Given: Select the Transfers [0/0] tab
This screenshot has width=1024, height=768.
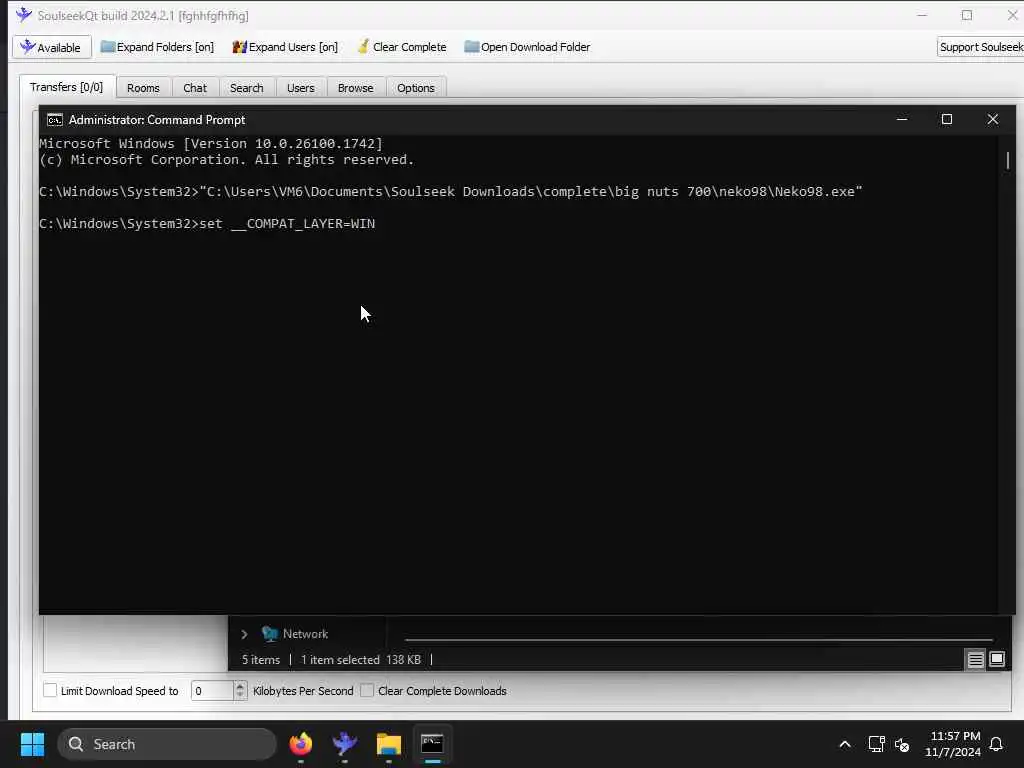Looking at the screenshot, I should (67, 87).
